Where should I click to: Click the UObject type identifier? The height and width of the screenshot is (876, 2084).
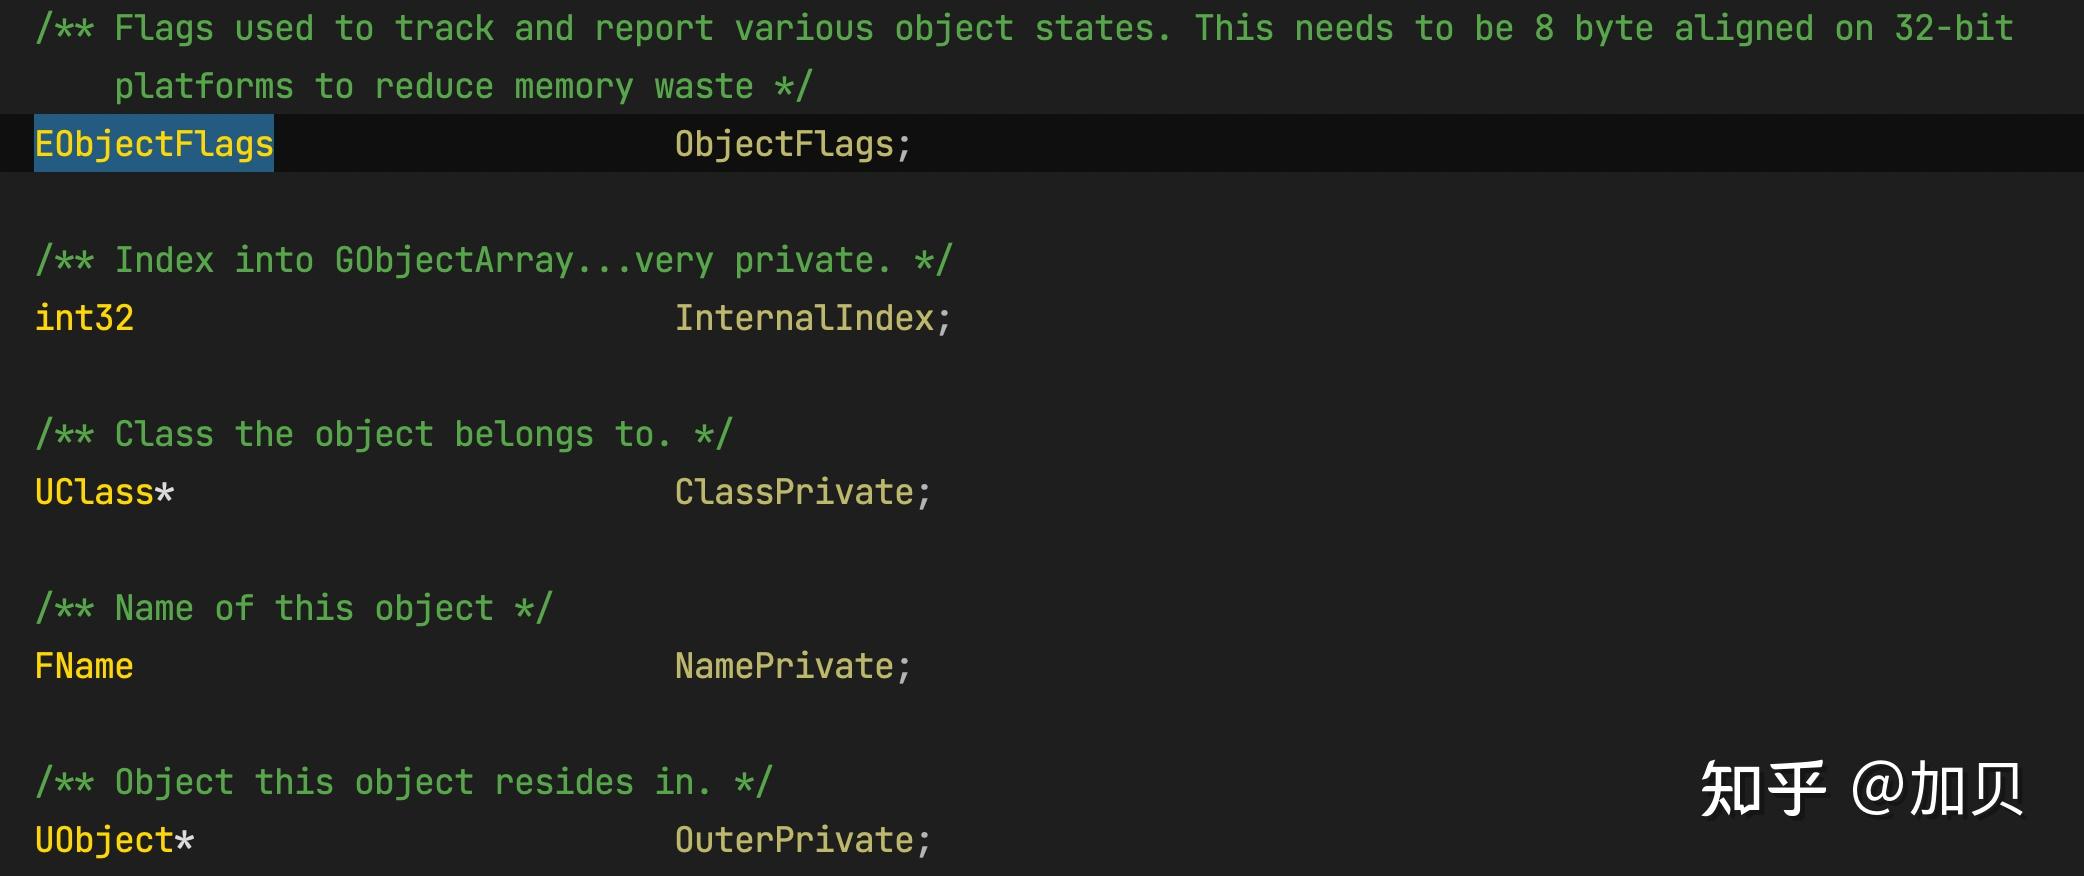pyautogui.click(x=104, y=840)
